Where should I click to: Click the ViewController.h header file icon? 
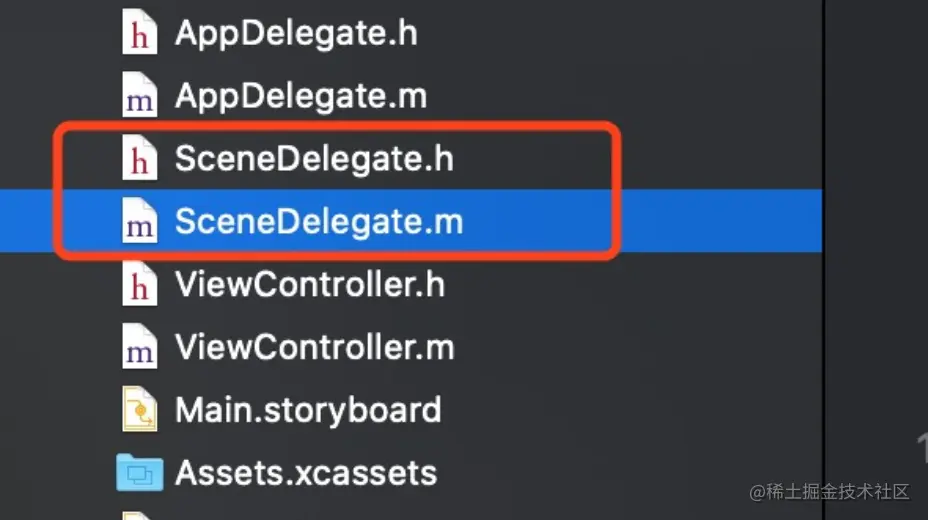pyautogui.click(x=139, y=285)
